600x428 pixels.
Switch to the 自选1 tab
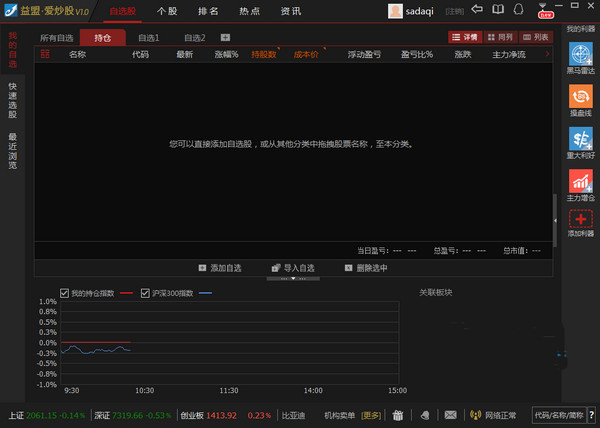coord(148,38)
